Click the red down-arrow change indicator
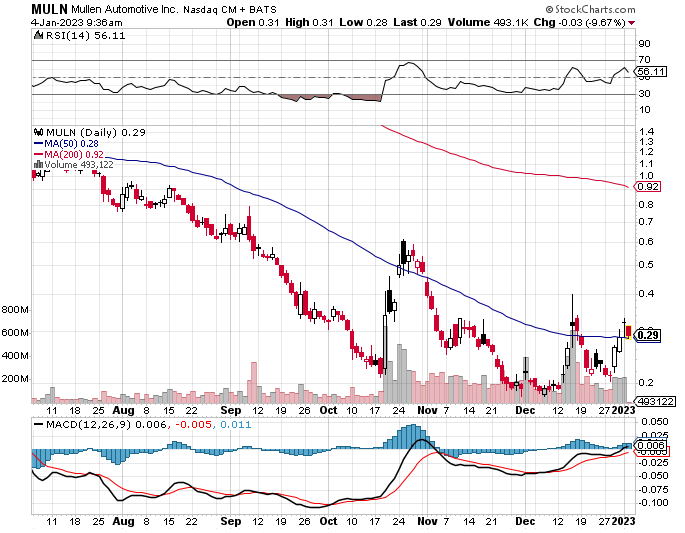 pos(632,23)
